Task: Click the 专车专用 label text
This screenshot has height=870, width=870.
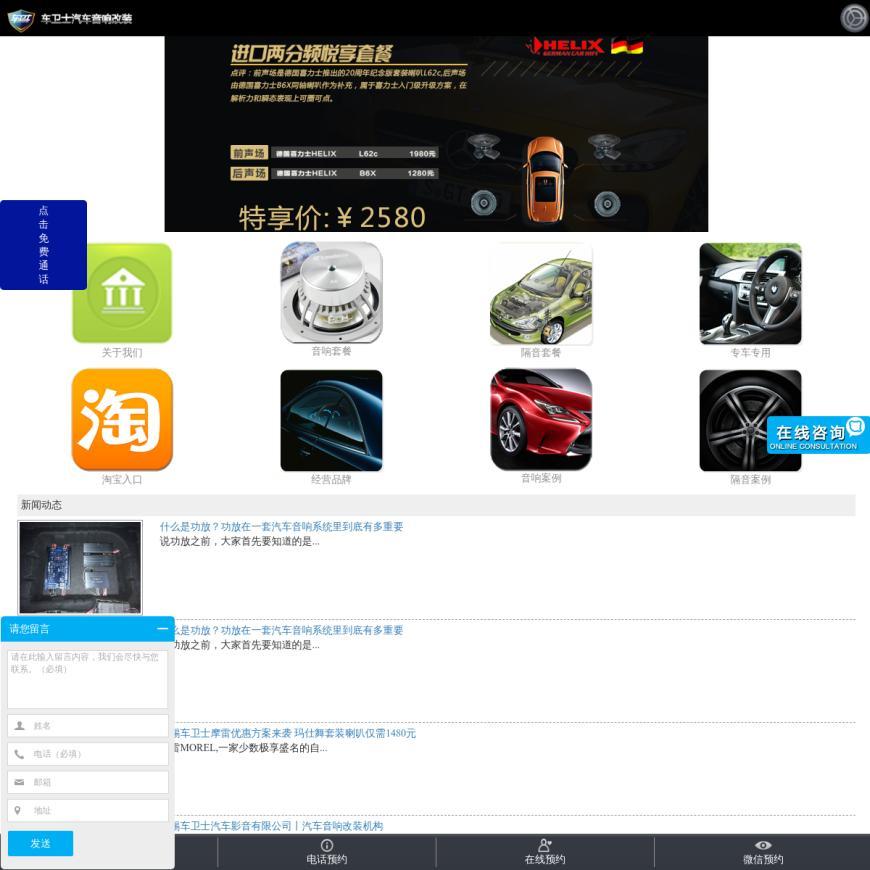Action: click(x=750, y=352)
